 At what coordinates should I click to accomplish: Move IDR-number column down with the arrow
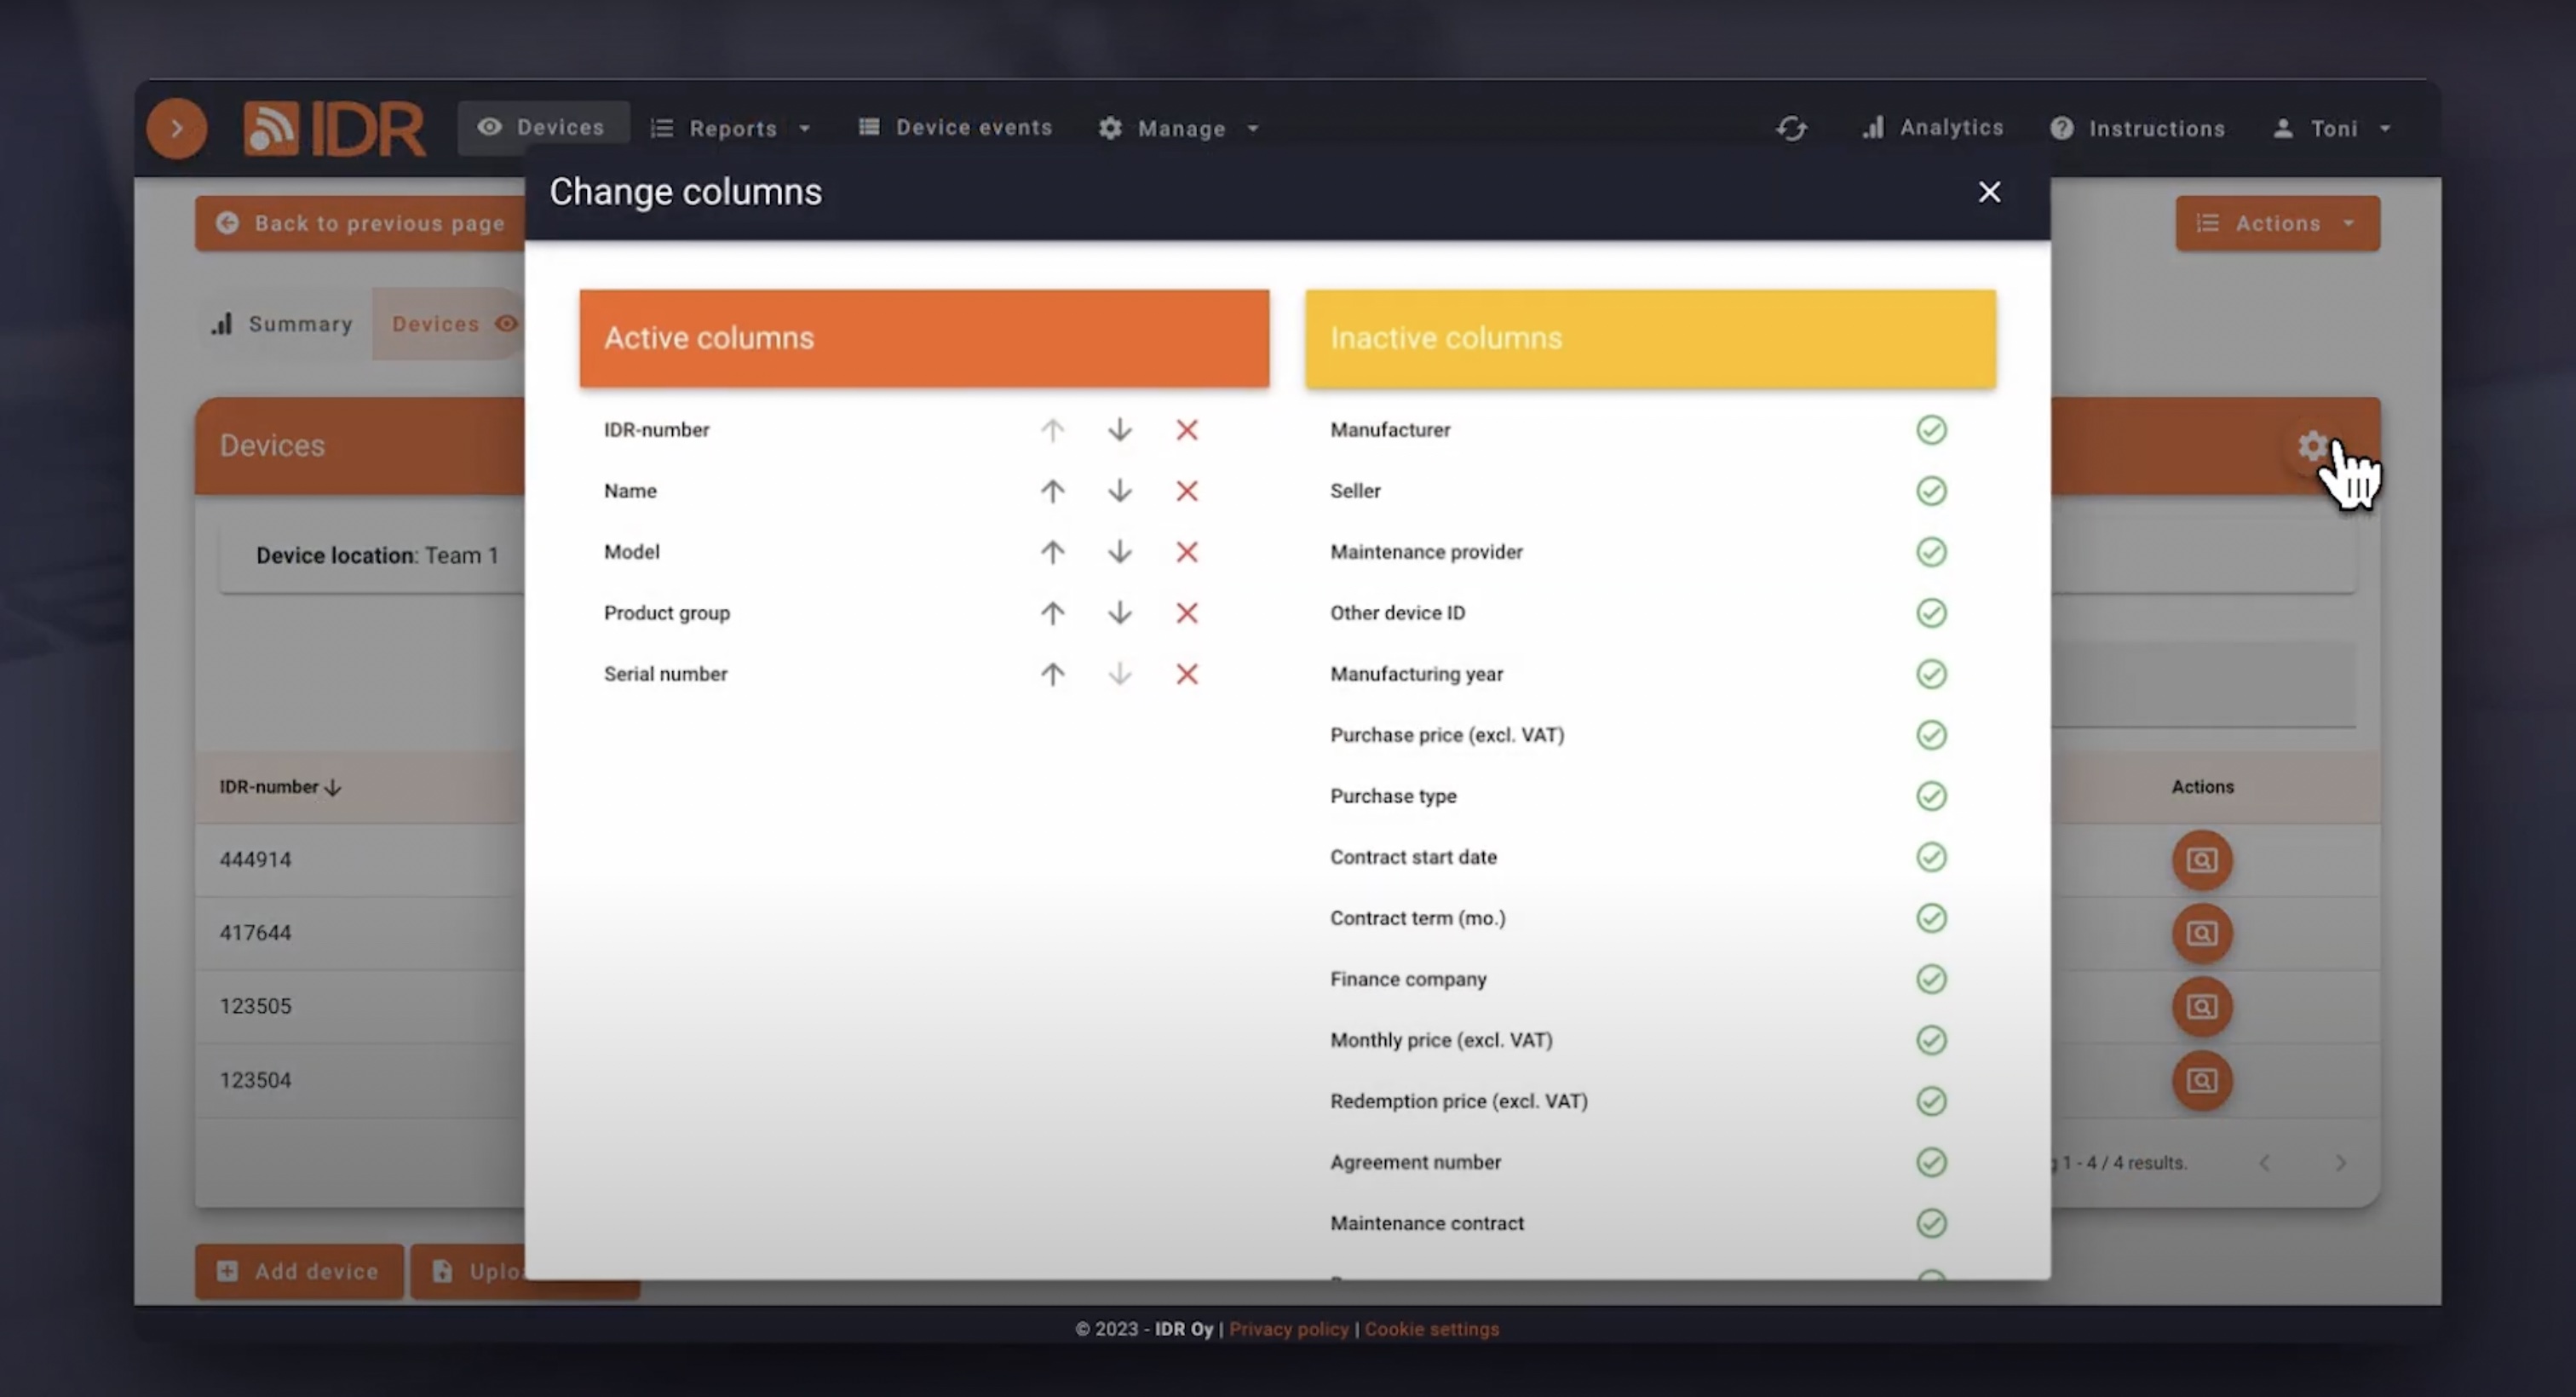1119,430
